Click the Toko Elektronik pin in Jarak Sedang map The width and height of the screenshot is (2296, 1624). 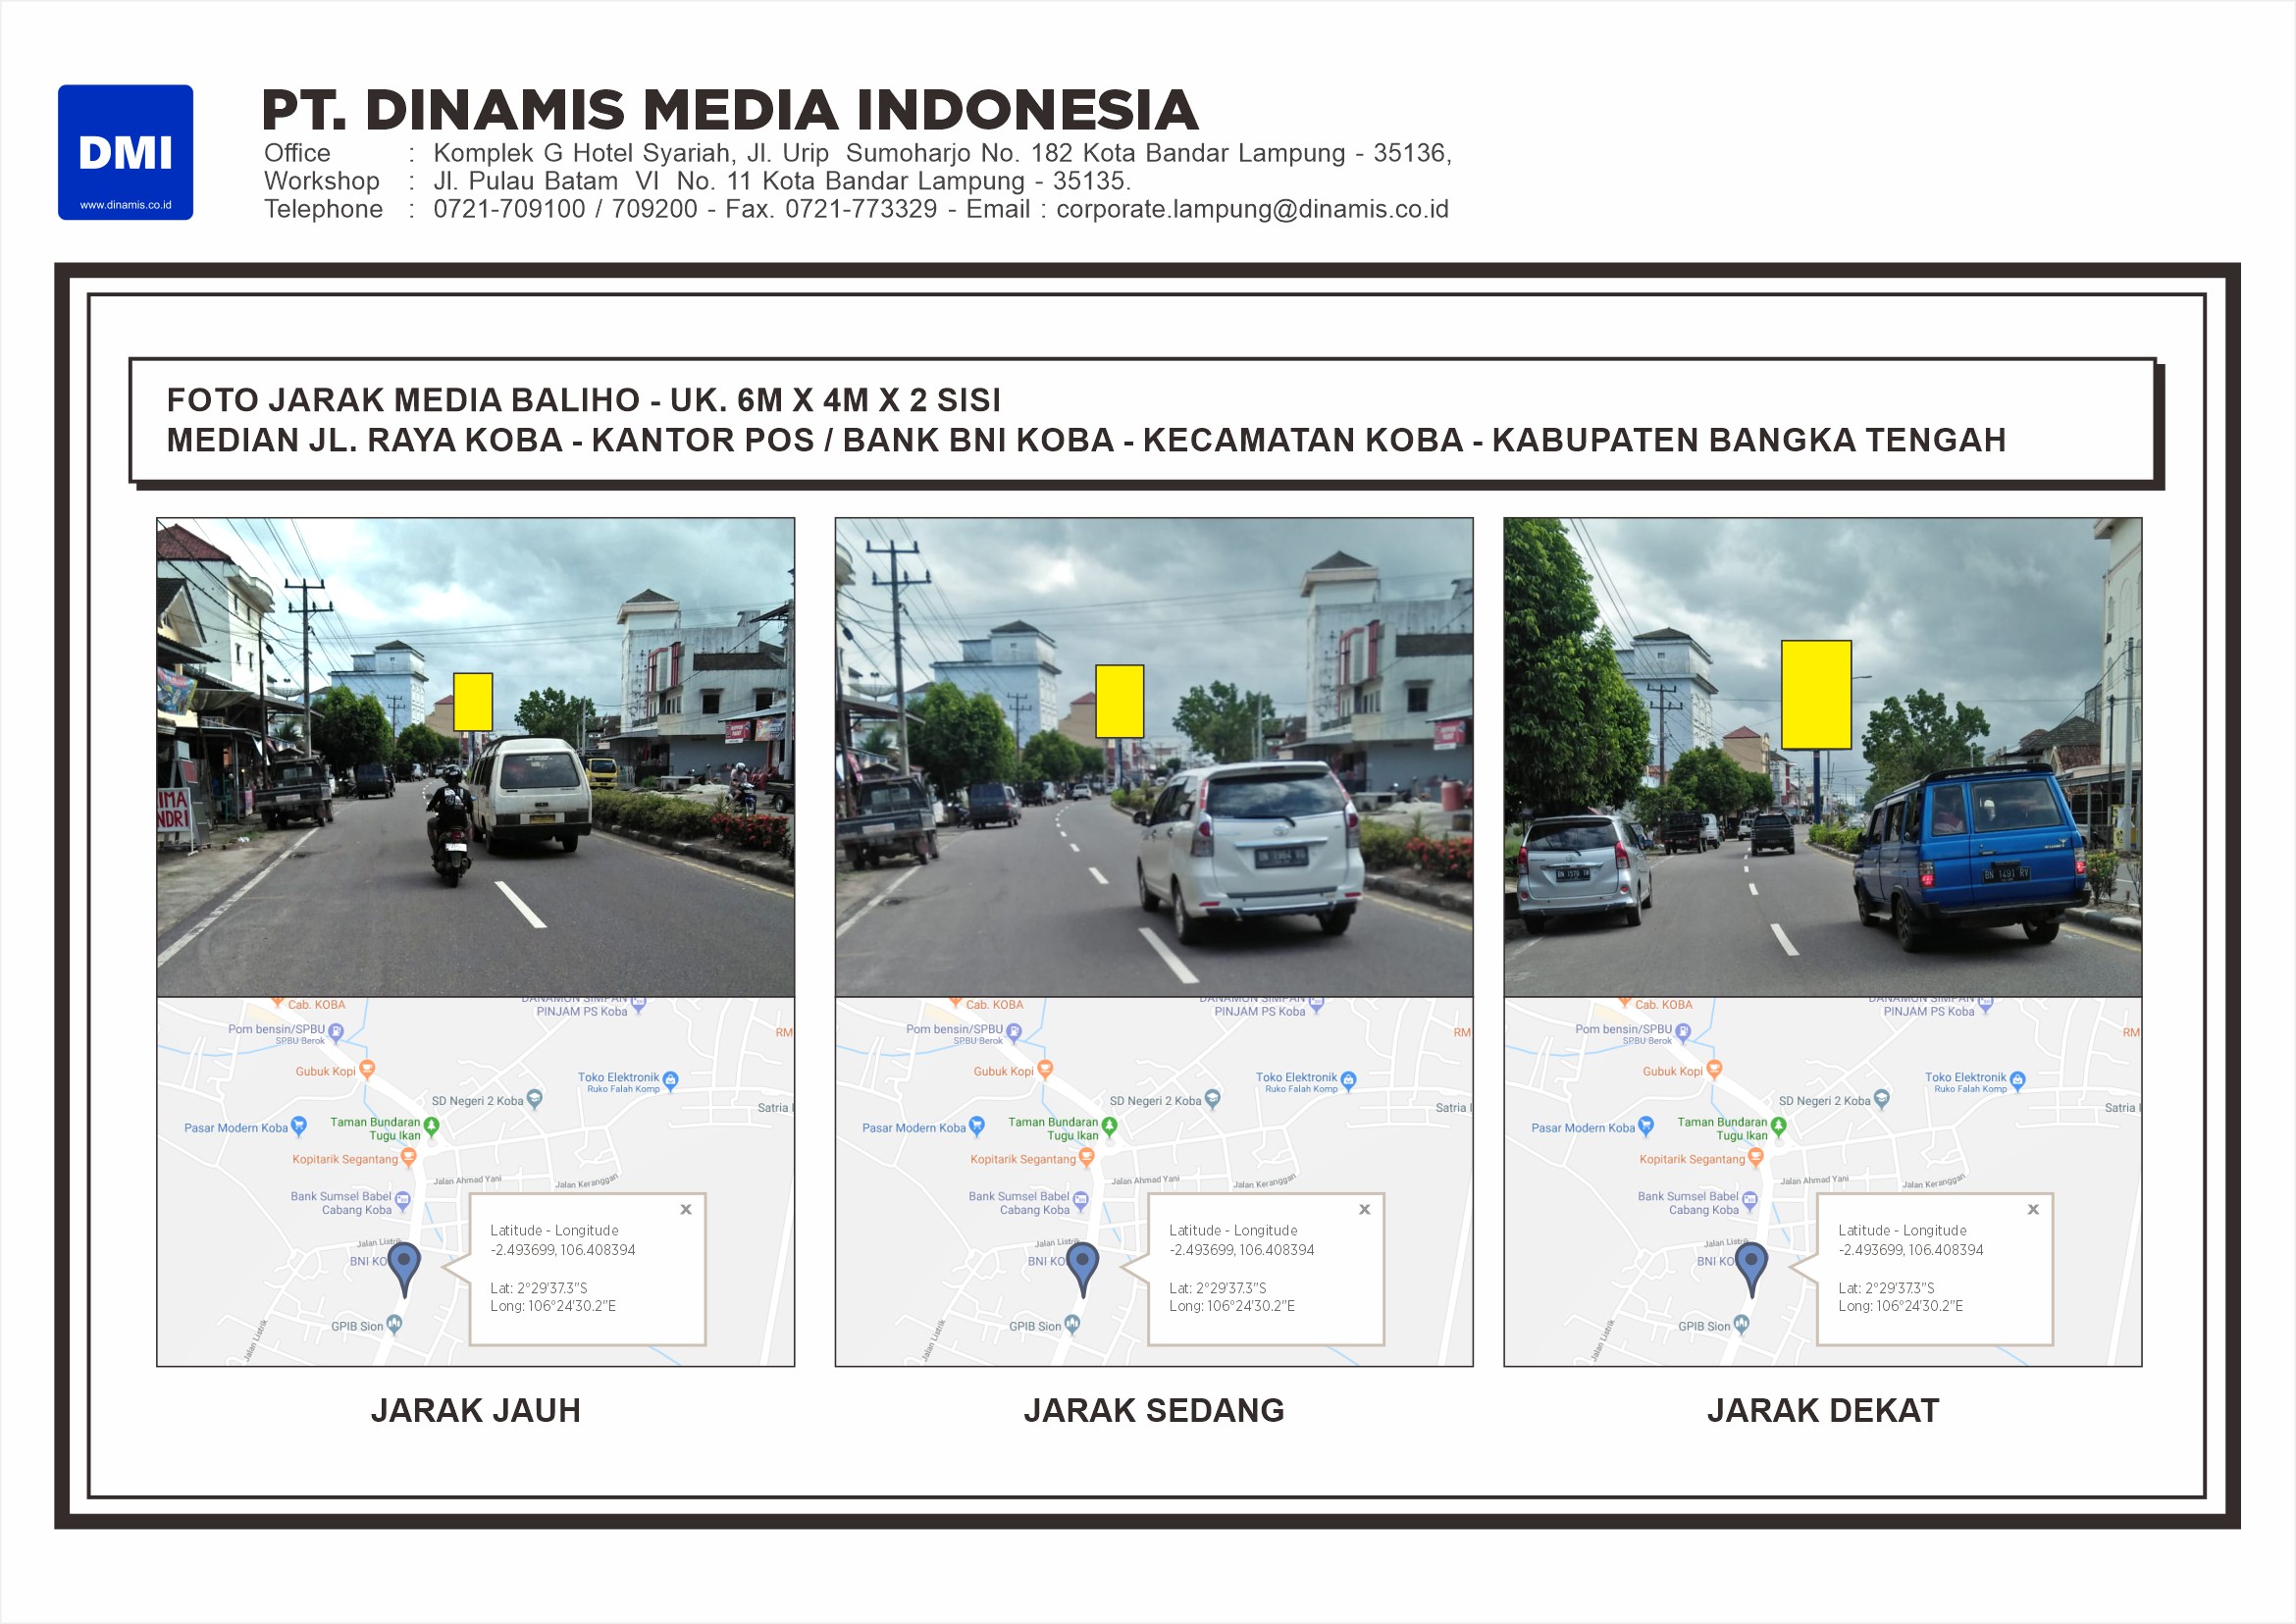1348,1080
